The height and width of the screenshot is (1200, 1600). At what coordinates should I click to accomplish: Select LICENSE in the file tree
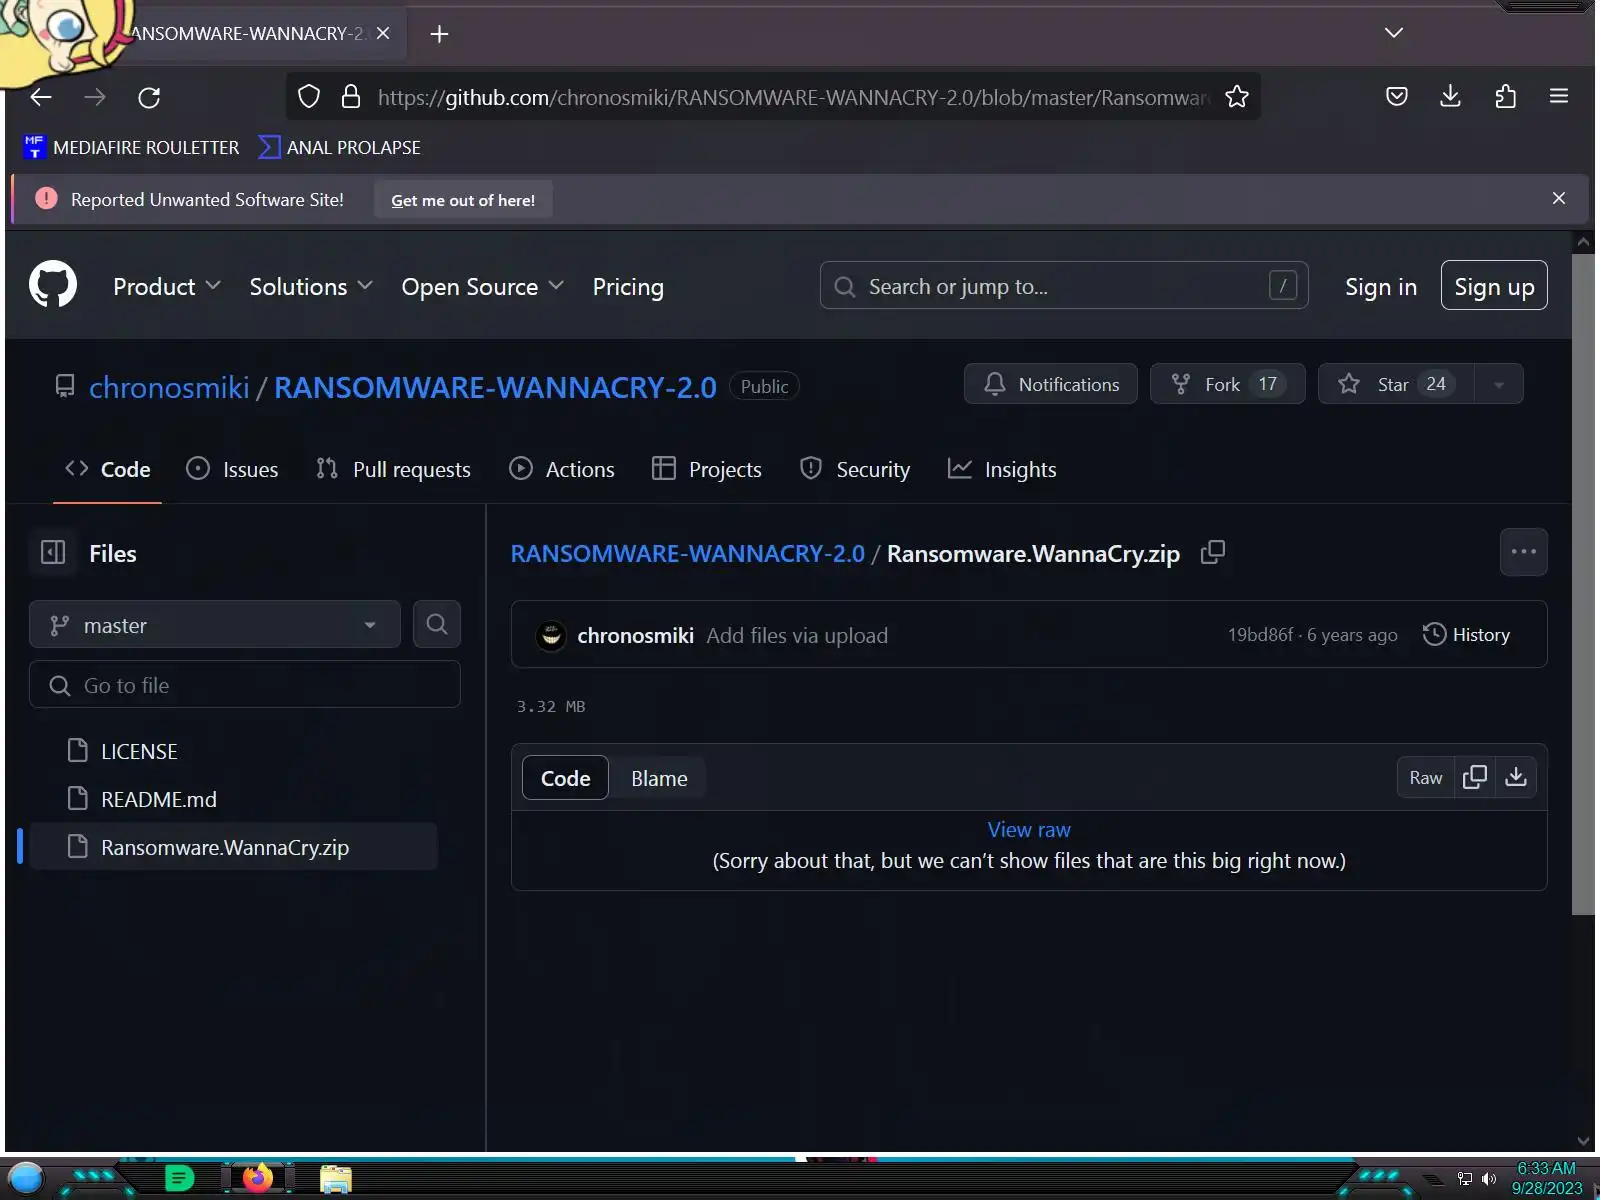[233, 751]
